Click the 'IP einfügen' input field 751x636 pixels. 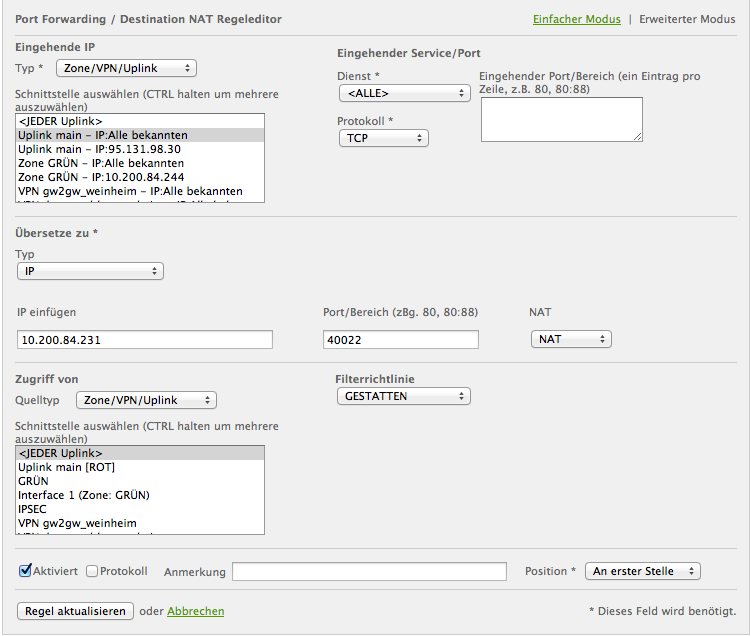(145, 340)
